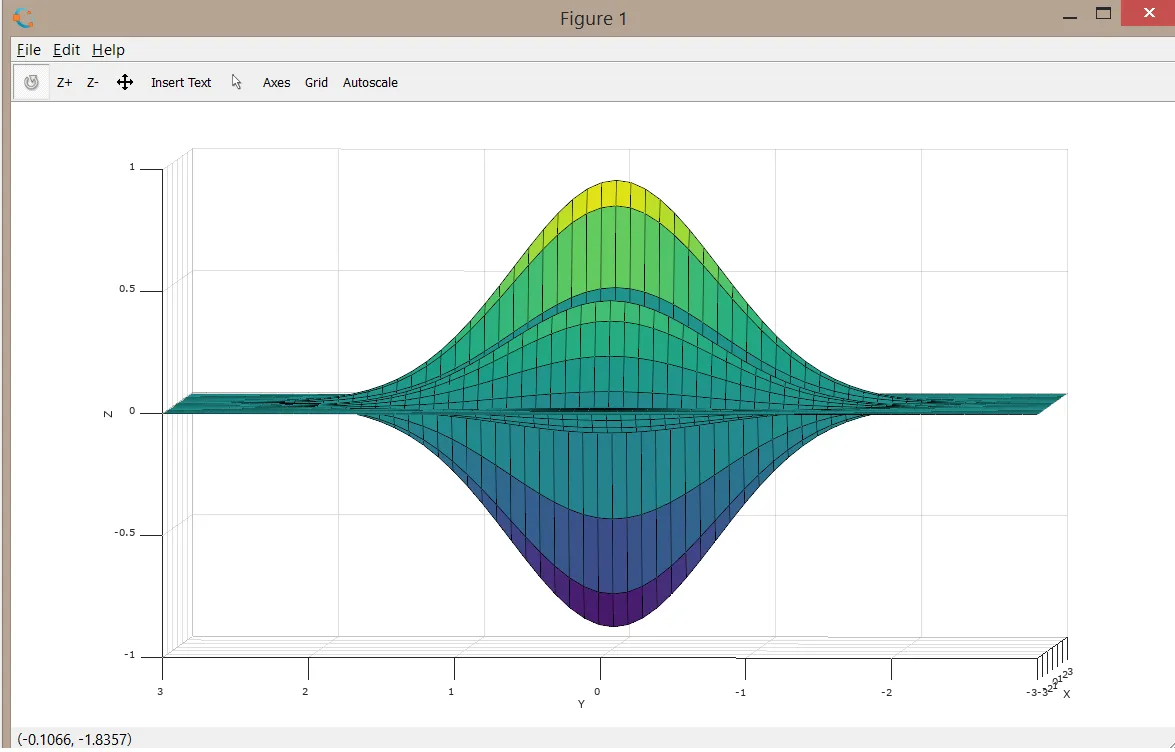Activate the Pan arrows tool
The image size is (1175, 752).
pos(125,82)
